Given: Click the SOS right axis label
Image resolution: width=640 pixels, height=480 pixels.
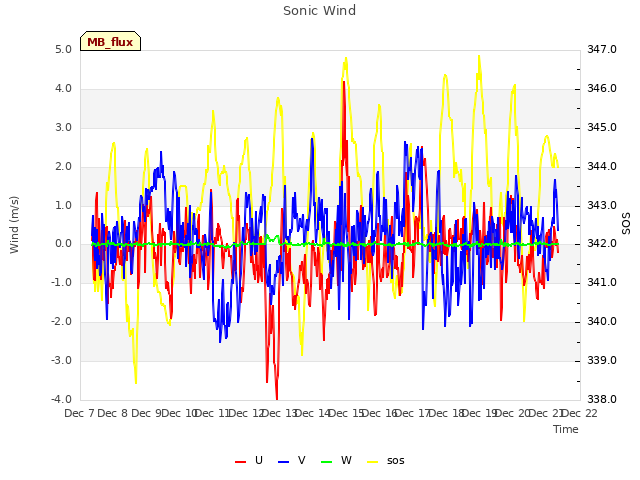Looking at the screenshot, I should click(x=626, y=224).
